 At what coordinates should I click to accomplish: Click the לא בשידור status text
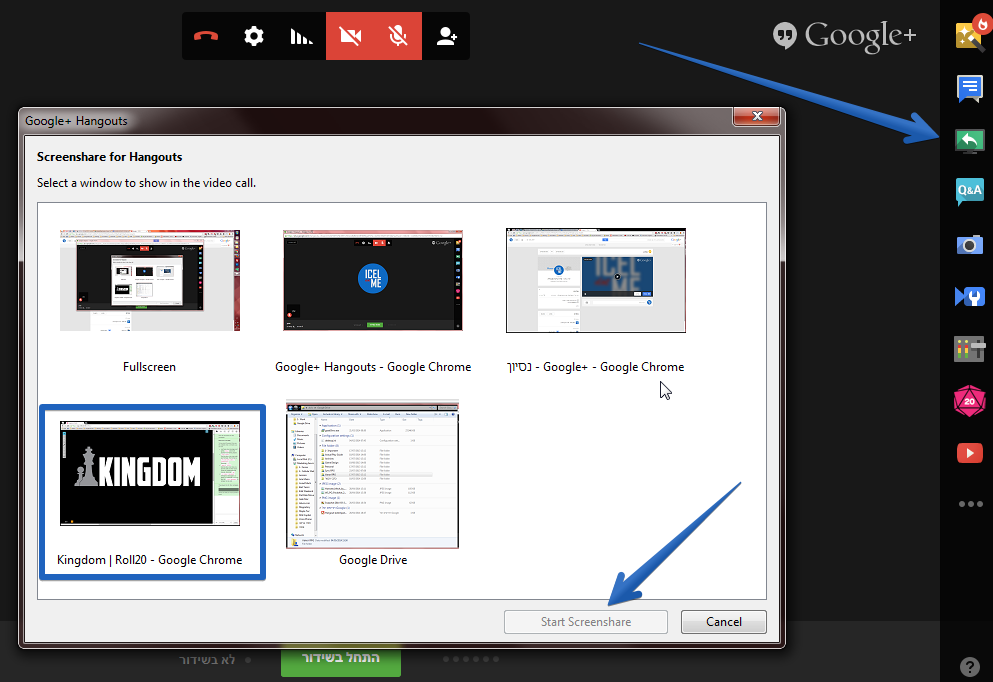pyautogui.click(x=207, y=660)
